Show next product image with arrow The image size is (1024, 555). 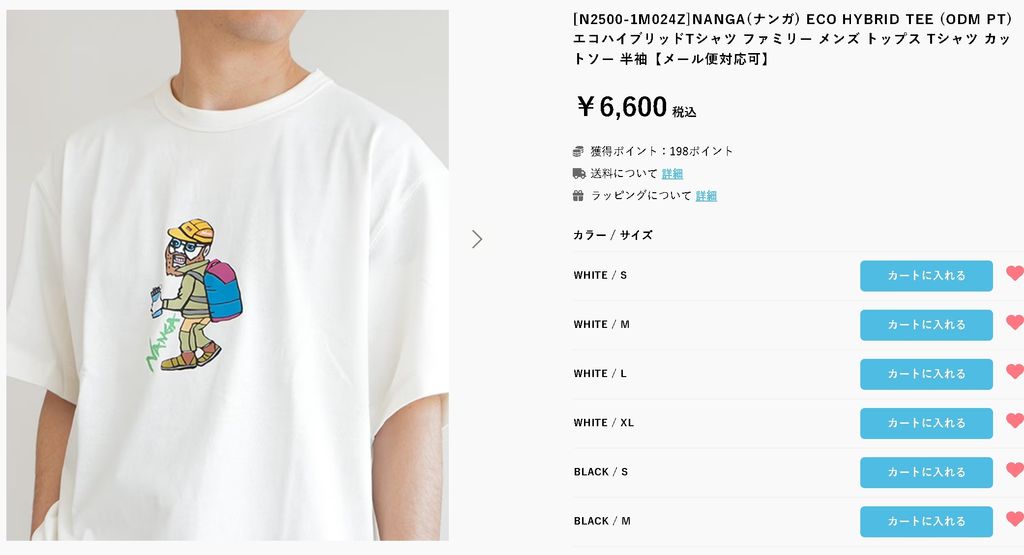pyautogui.click(x=477, y=239)
